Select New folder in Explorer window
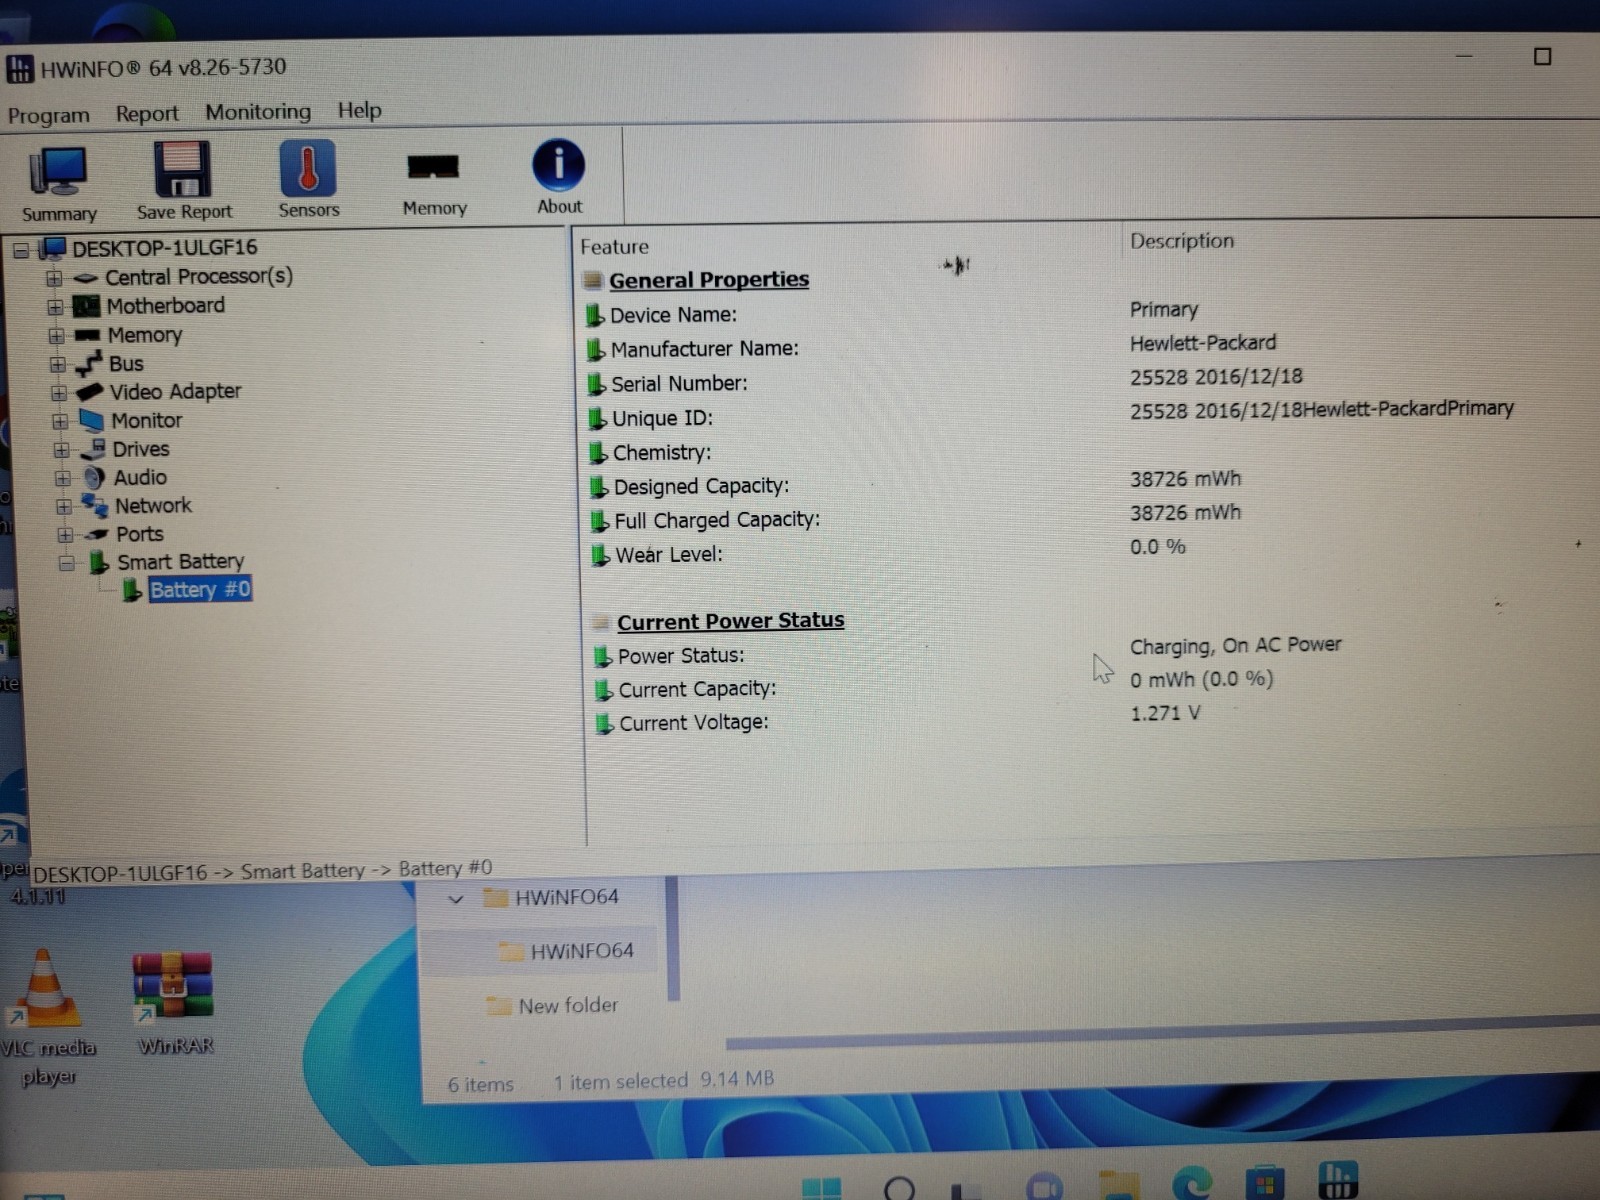1600x1200 pixels. point(568,1006)
